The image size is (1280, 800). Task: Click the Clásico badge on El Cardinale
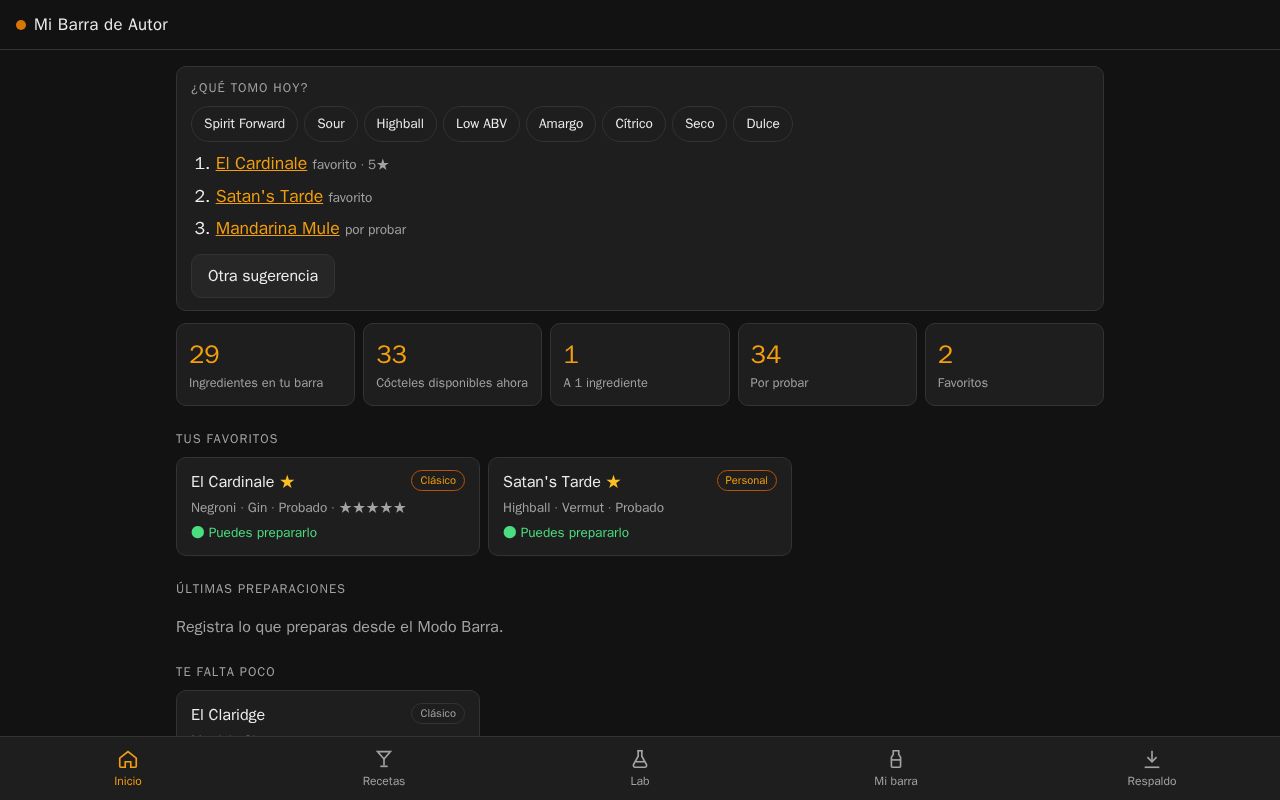[x=438, y=481]
